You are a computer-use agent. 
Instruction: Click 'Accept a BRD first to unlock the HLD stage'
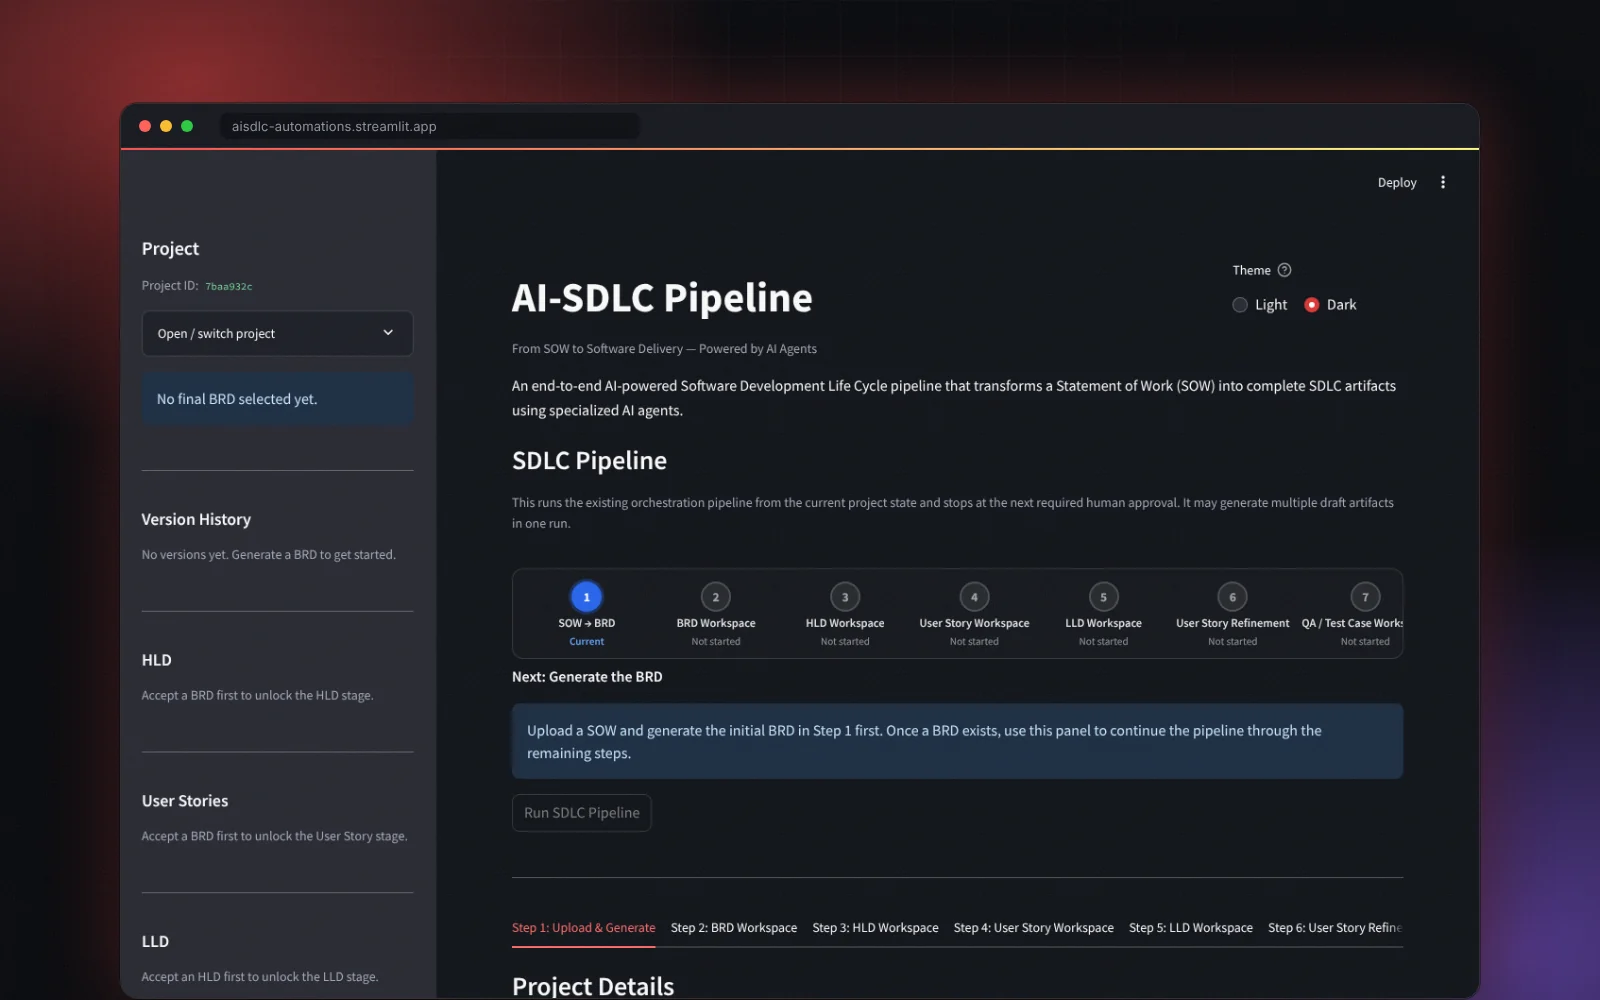(x=257, y=696)
